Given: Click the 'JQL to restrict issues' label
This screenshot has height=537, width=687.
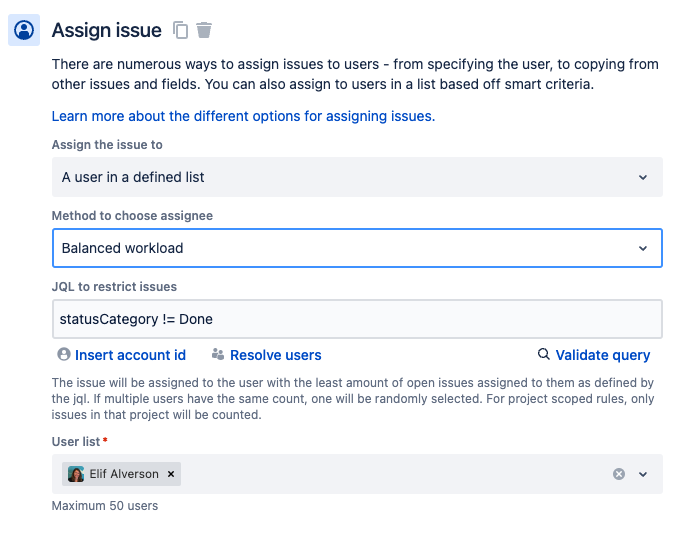Looking at the screenshot, I should pos(114,286).
